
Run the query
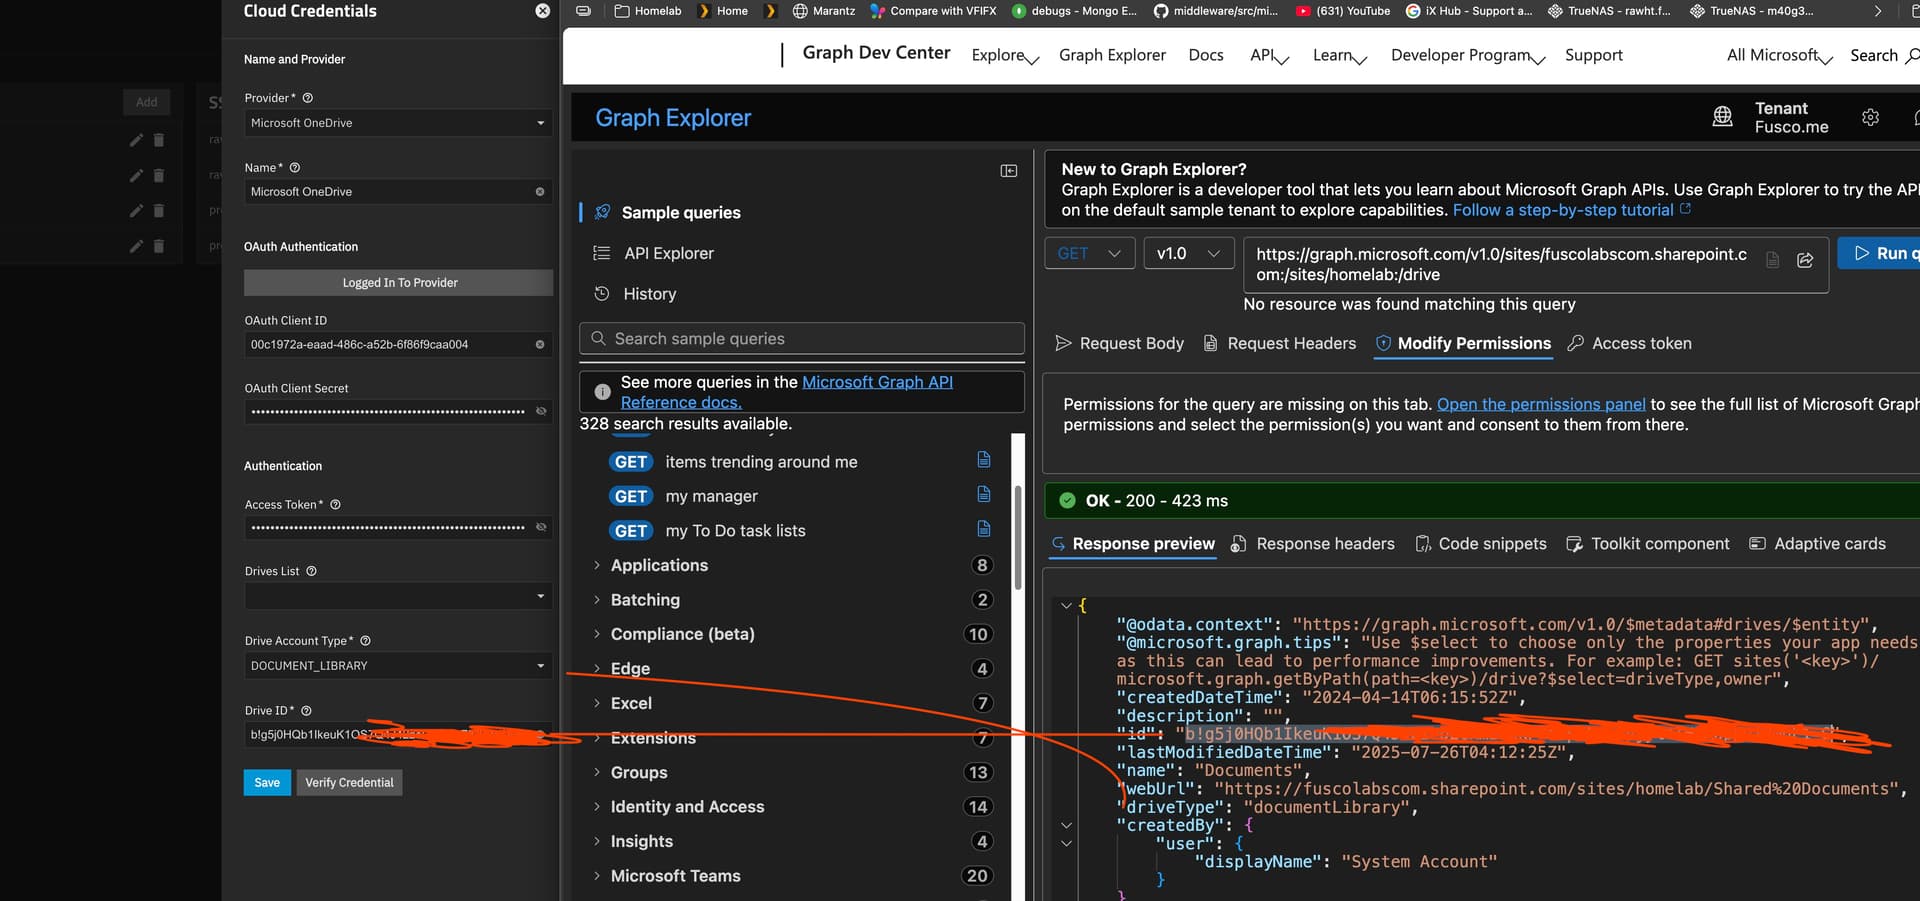[x=1882, y=254]
